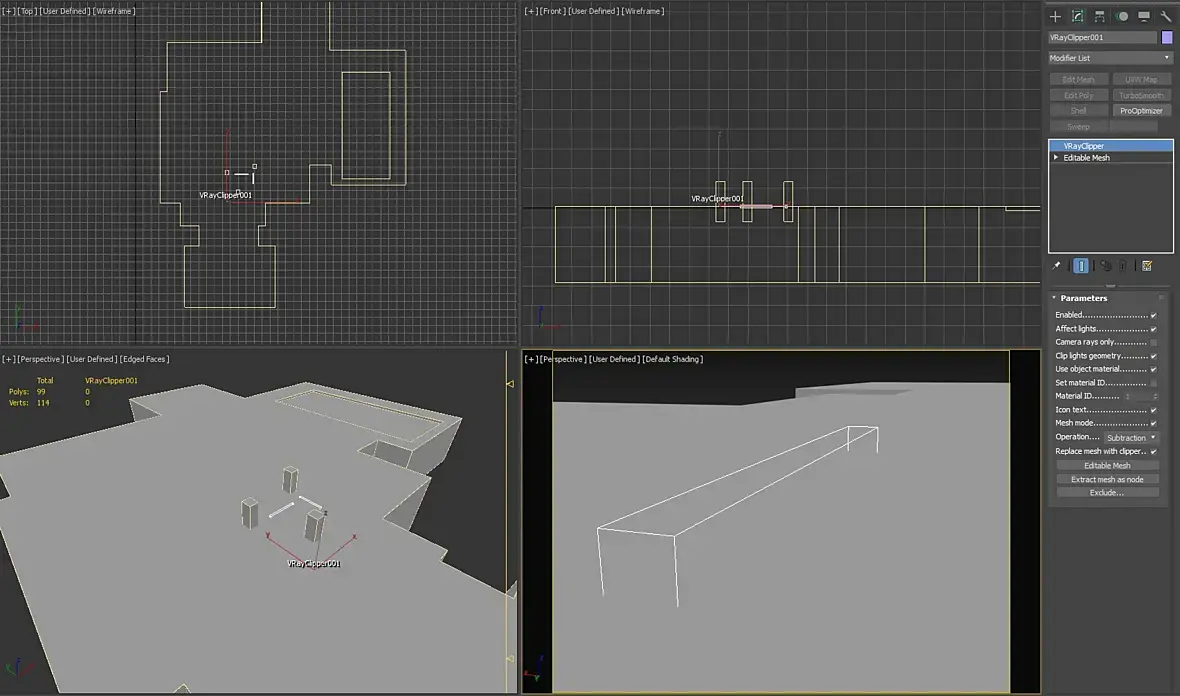Open the [Default Shading] menu

click(673, 359)
